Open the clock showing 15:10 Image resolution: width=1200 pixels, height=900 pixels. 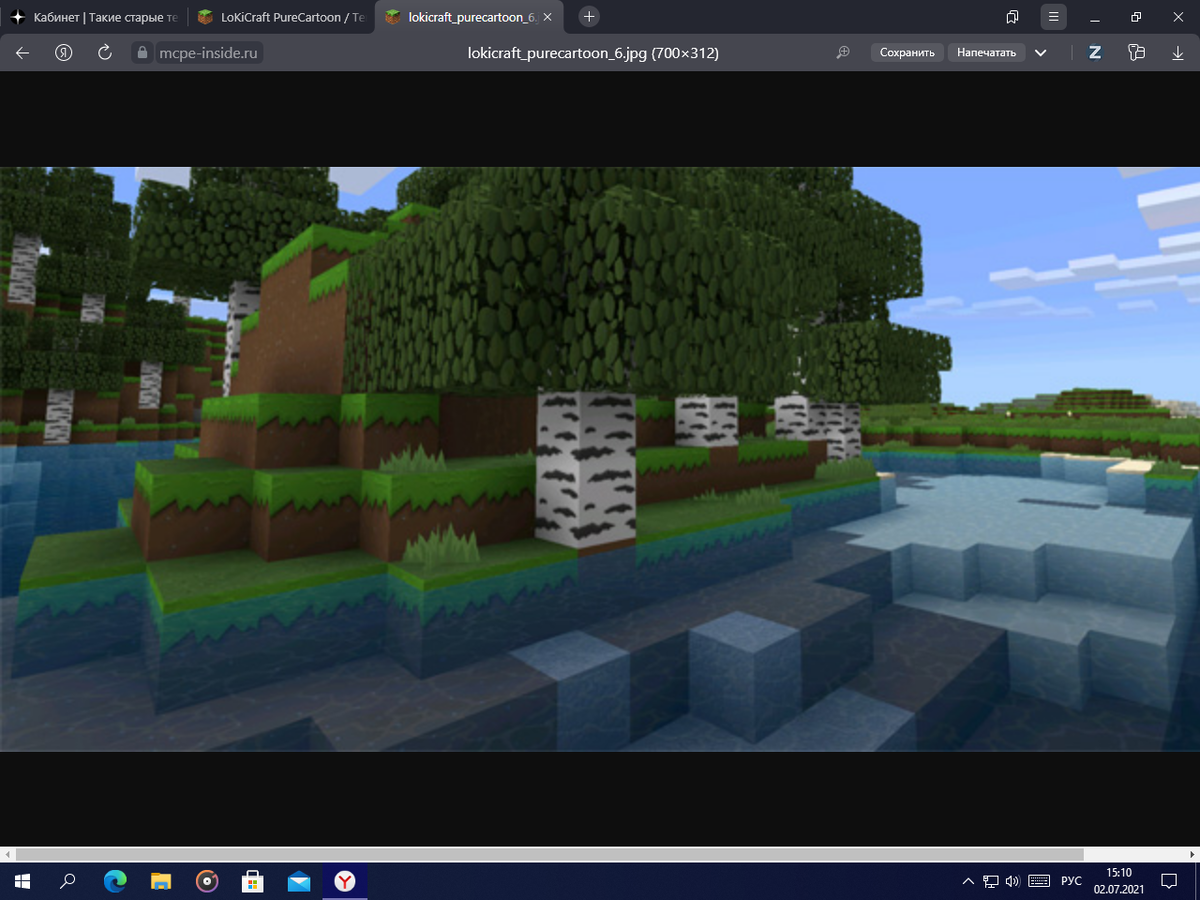click(x=1119, y=881)
